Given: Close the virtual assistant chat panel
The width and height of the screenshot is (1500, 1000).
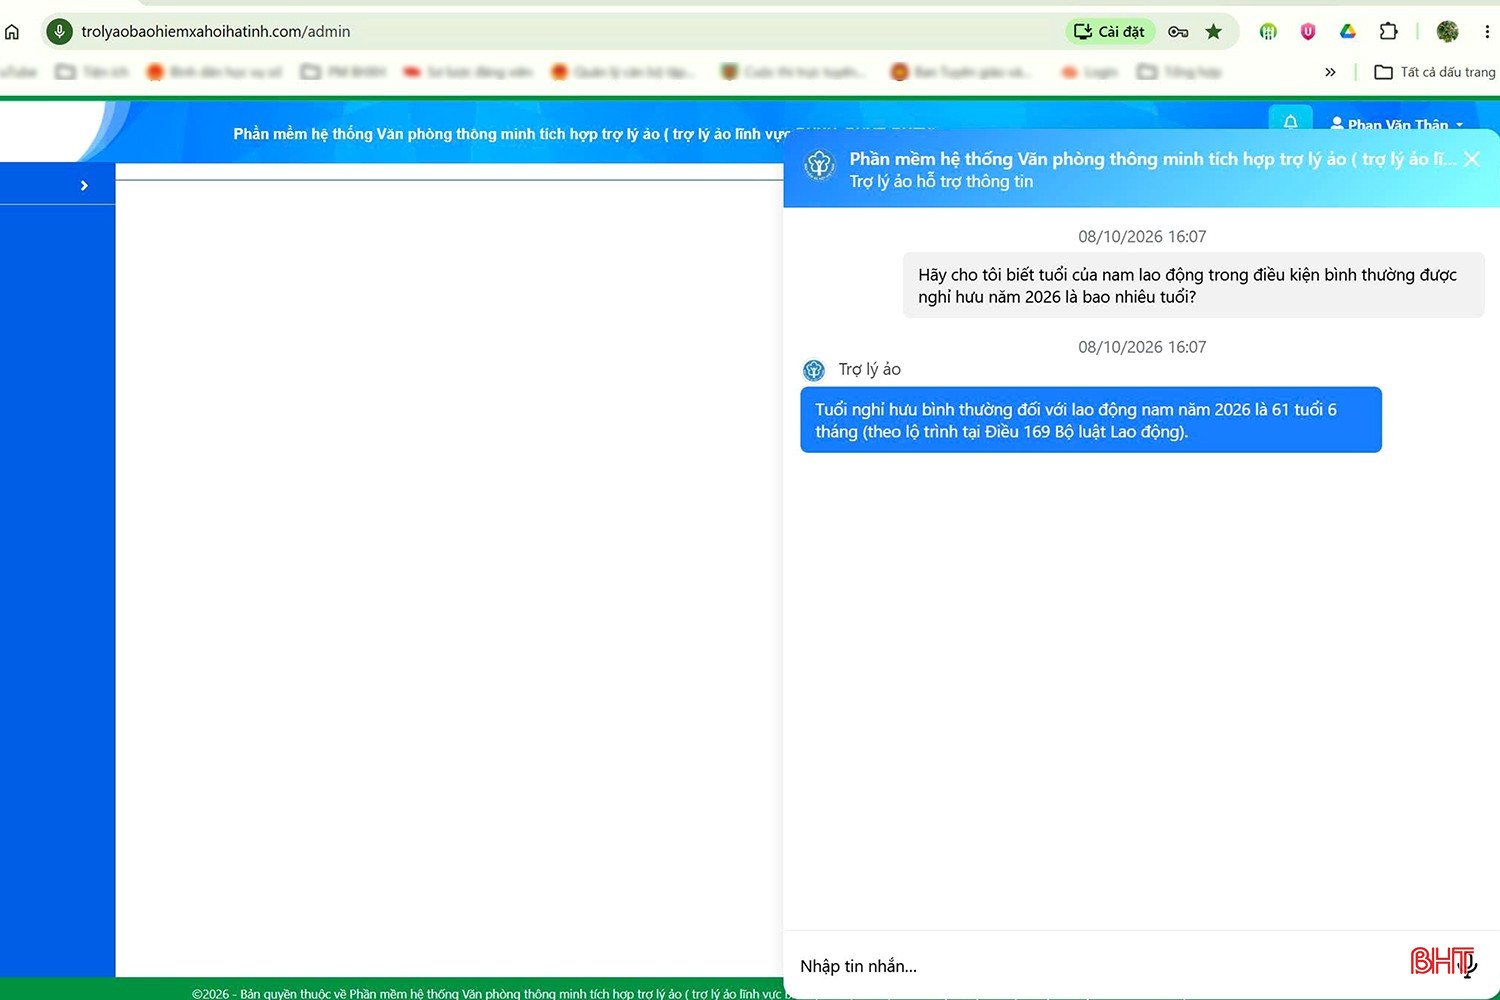Looking at the screenshot, I should 1472,159.
